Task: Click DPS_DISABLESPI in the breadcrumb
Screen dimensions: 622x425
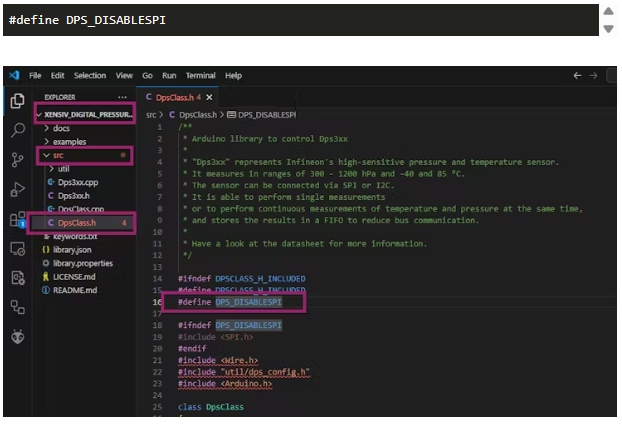Action: click(x=266, y=115)
